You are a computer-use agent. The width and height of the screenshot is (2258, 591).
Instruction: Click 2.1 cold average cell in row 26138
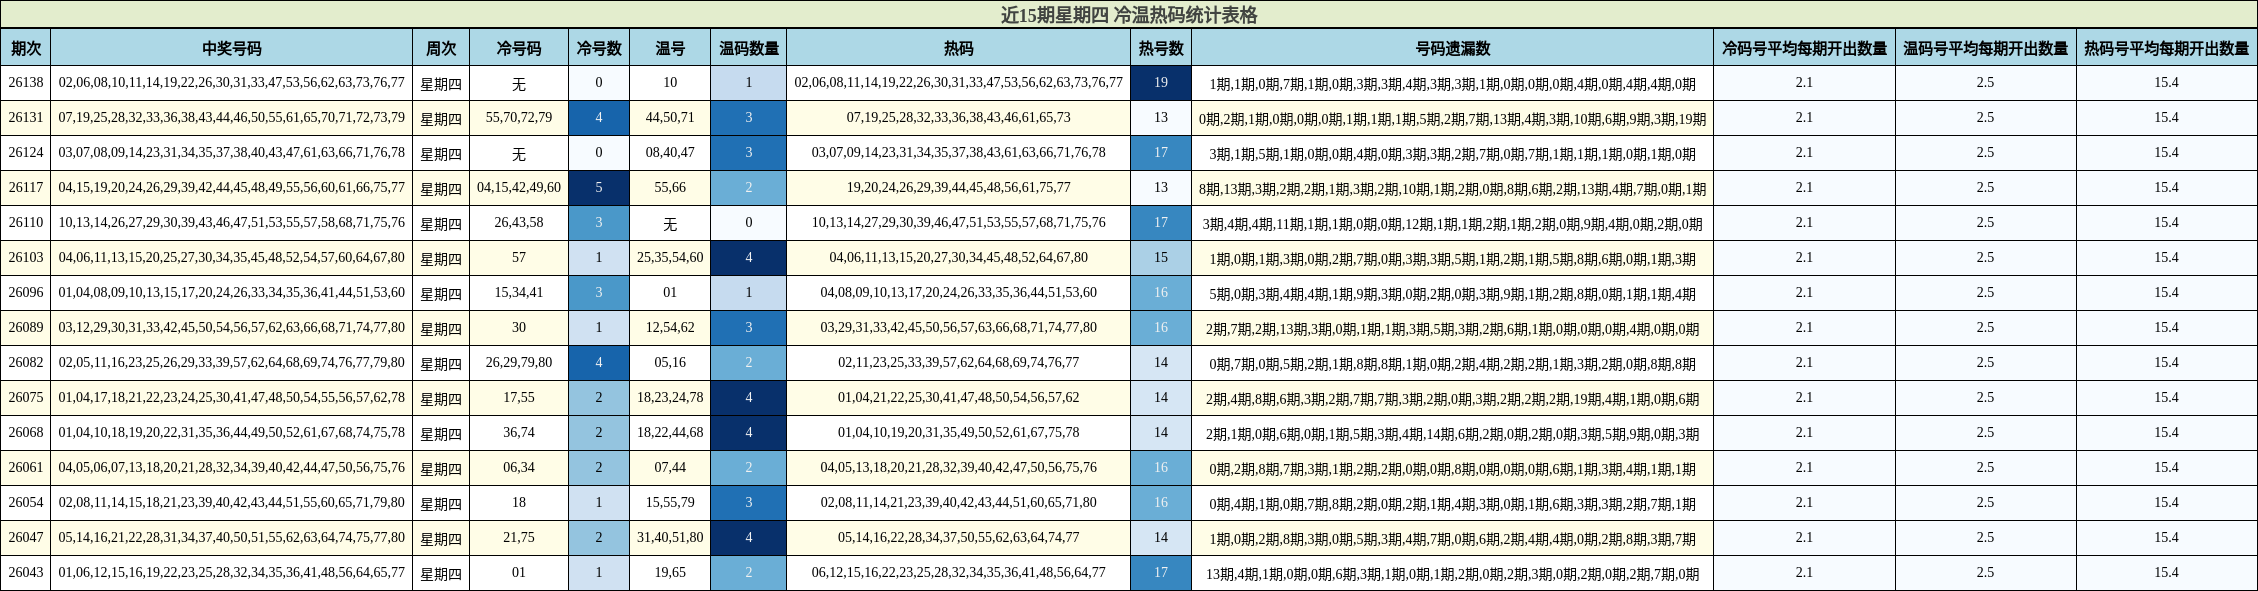pos(1804,83)
